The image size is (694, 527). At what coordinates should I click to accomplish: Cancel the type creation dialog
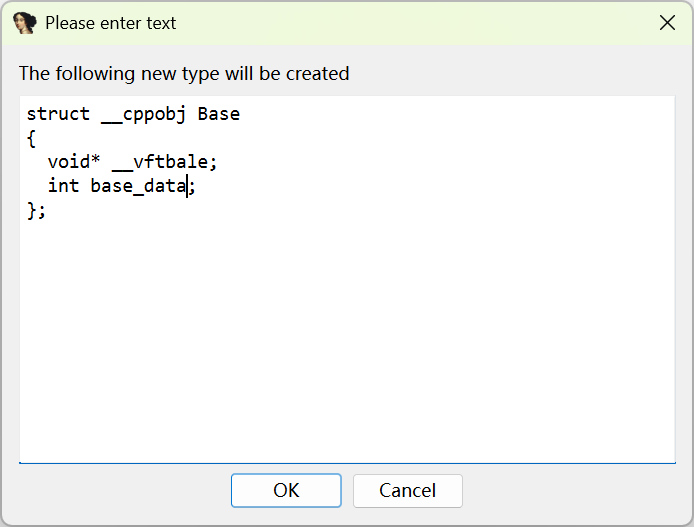(x=407, y=490)
